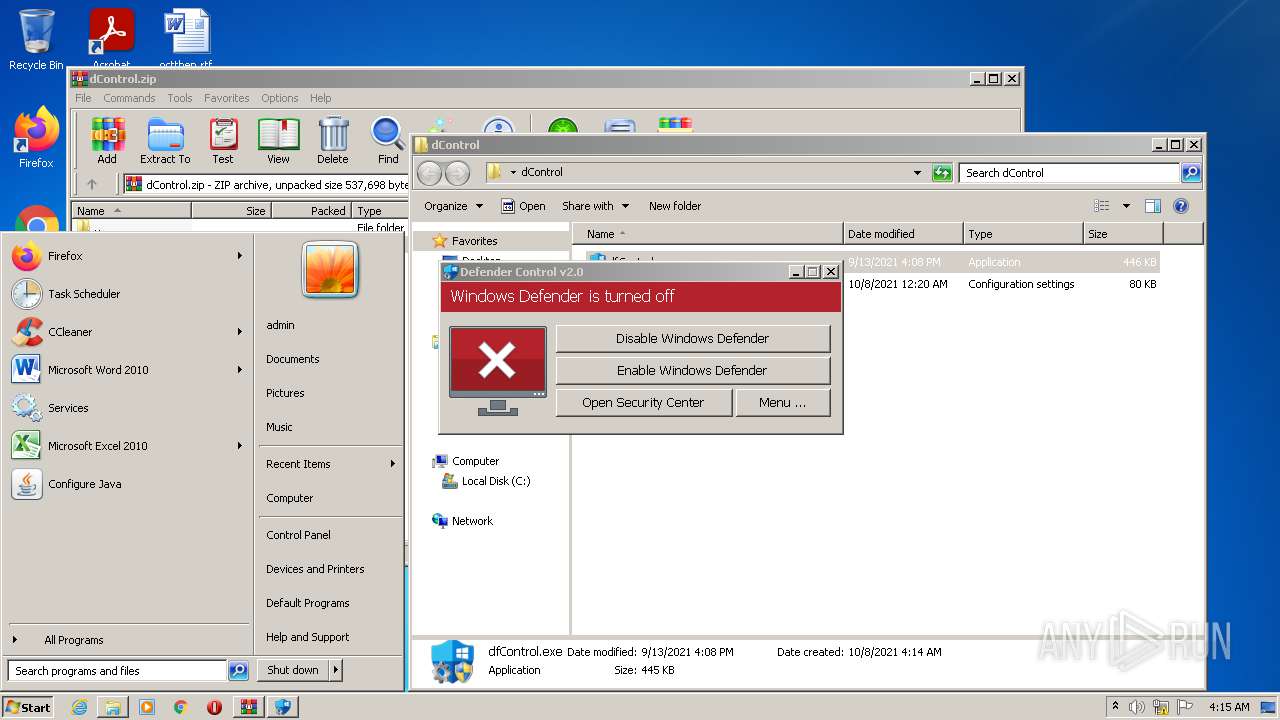Click the Search dControl field
The height and width of the screenshot is (720, 1280).
pyautogui.click(x=1069, y=173)
